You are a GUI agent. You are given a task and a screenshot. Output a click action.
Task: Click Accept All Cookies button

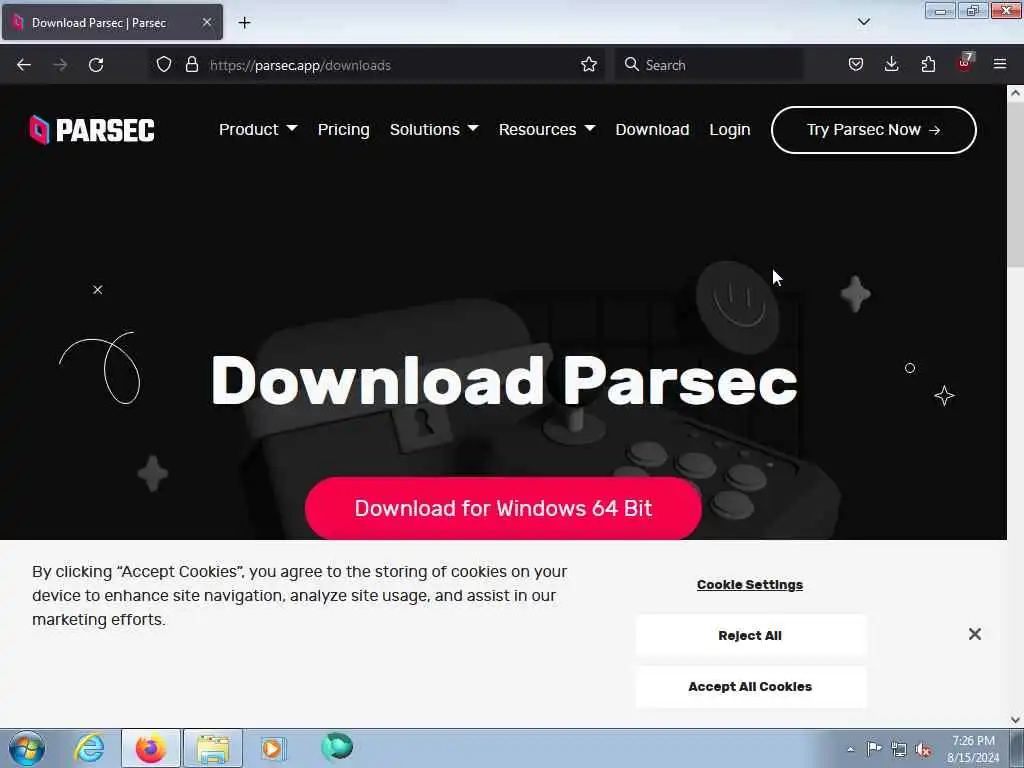coord(750,686)
